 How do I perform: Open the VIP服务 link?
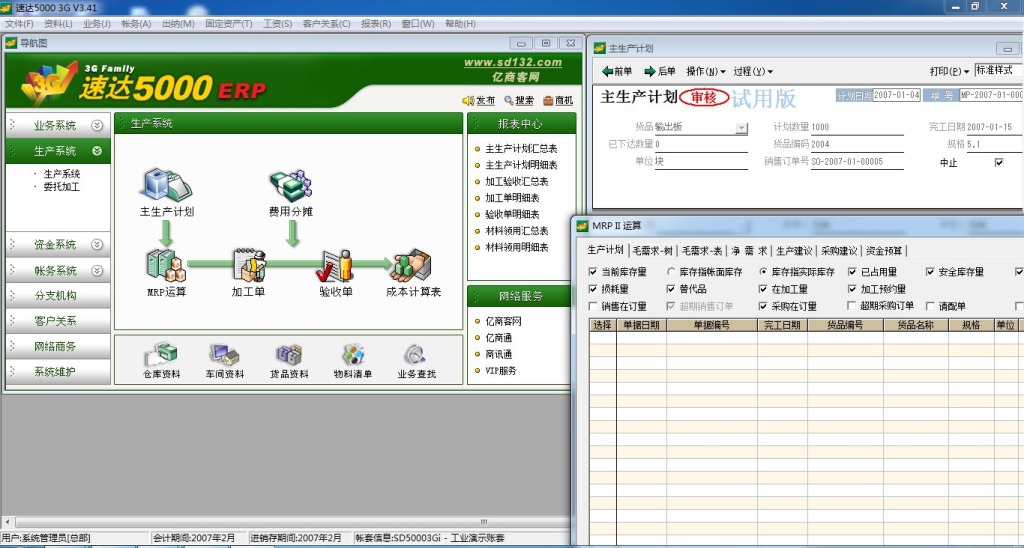click(x=500, y=370)
